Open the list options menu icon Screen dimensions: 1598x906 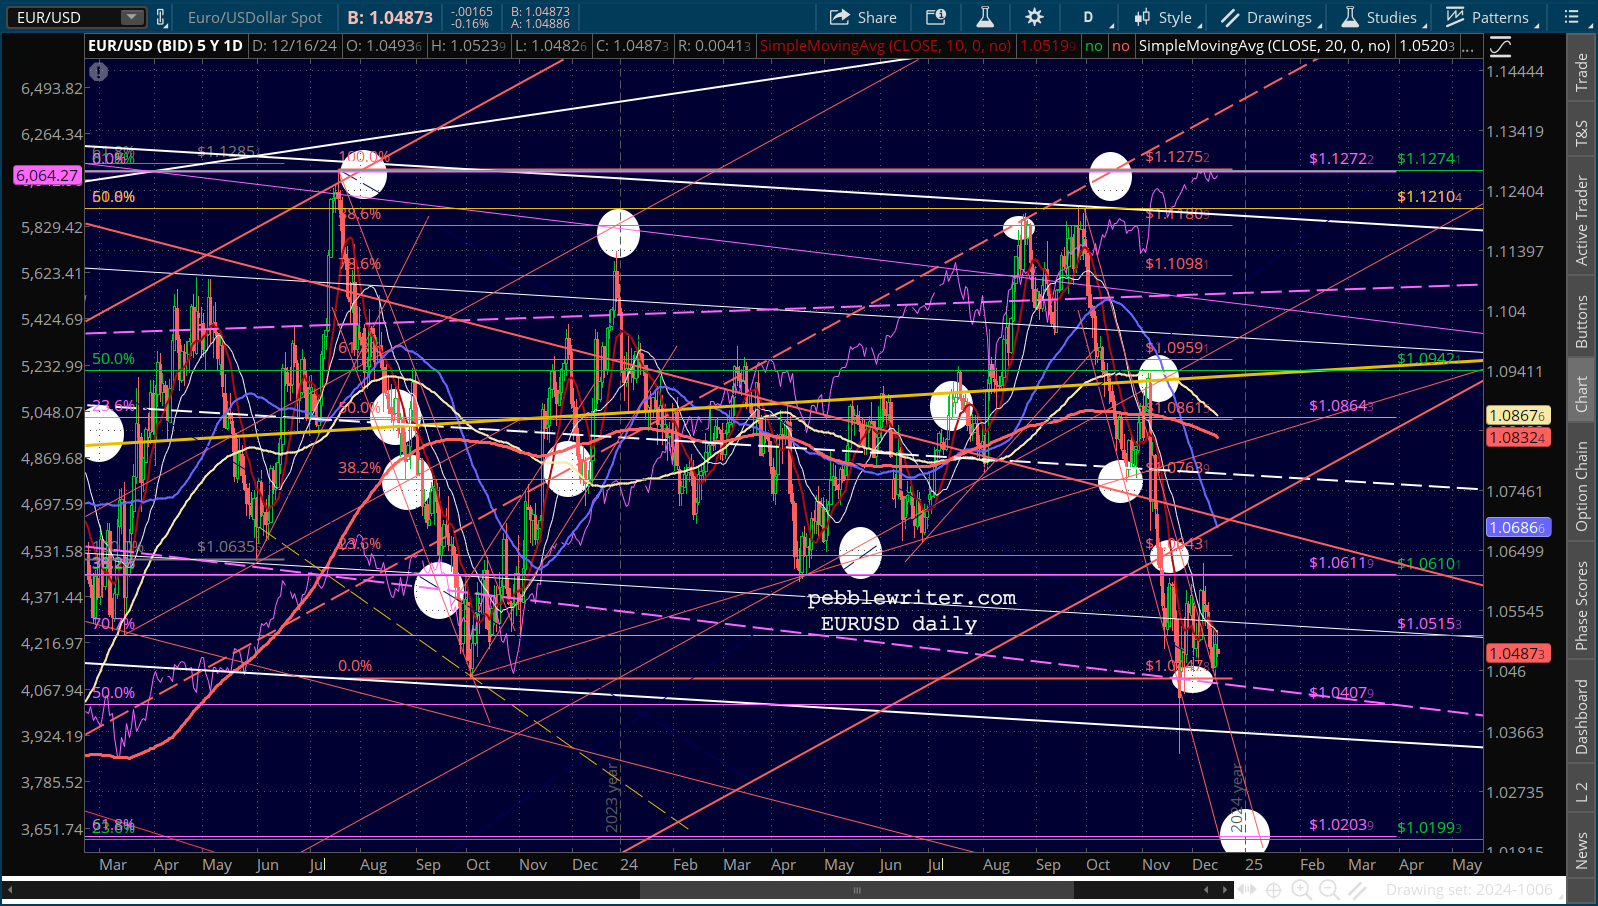pyautogui.click(x=1572, y=17)
